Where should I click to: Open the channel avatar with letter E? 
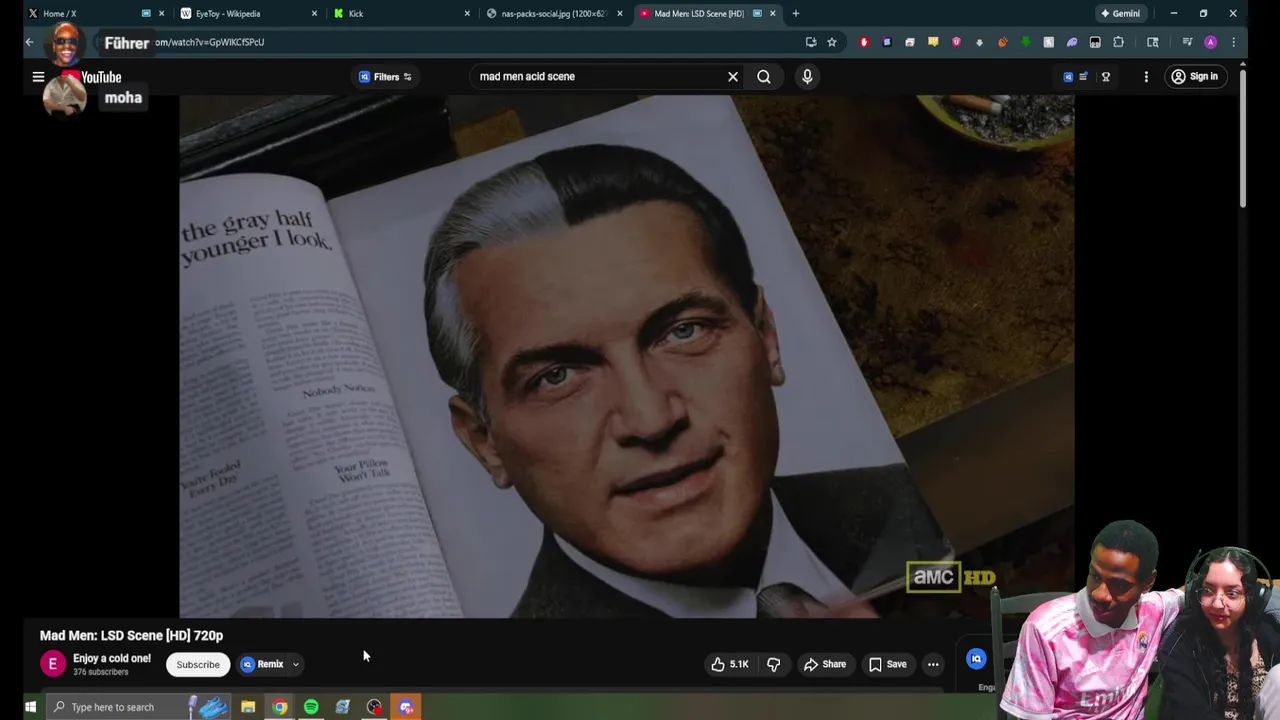53,664
